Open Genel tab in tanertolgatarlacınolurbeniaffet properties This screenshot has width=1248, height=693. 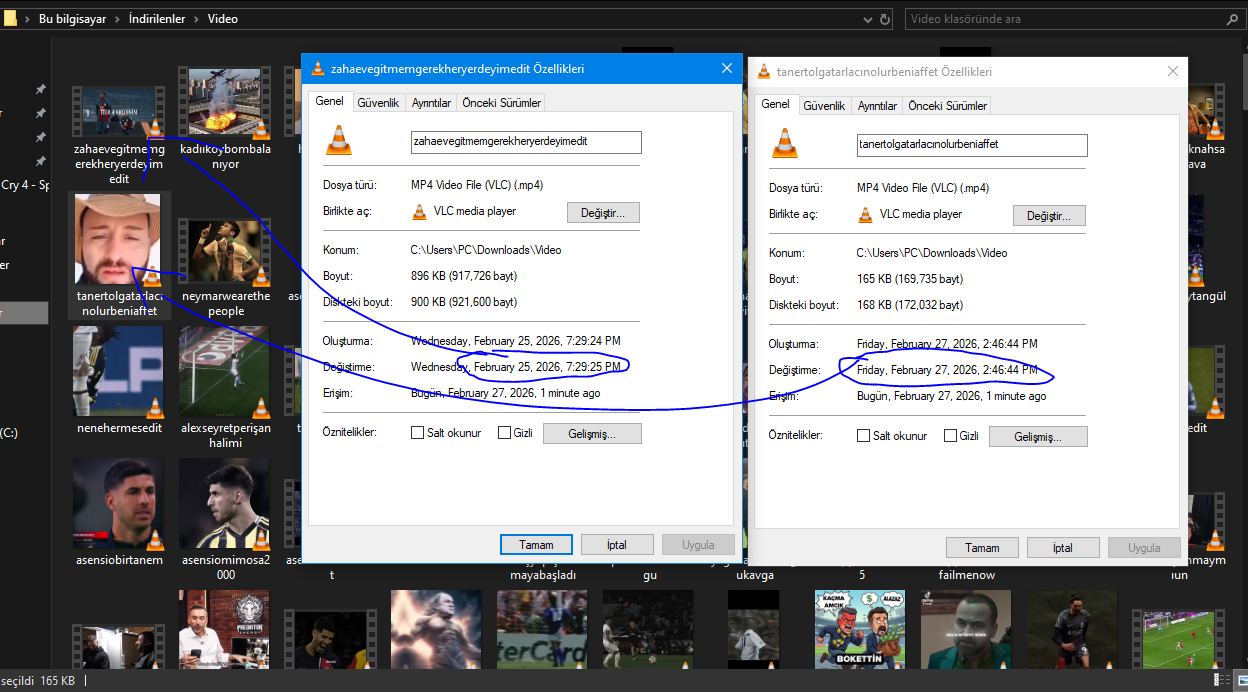(776, 104)
